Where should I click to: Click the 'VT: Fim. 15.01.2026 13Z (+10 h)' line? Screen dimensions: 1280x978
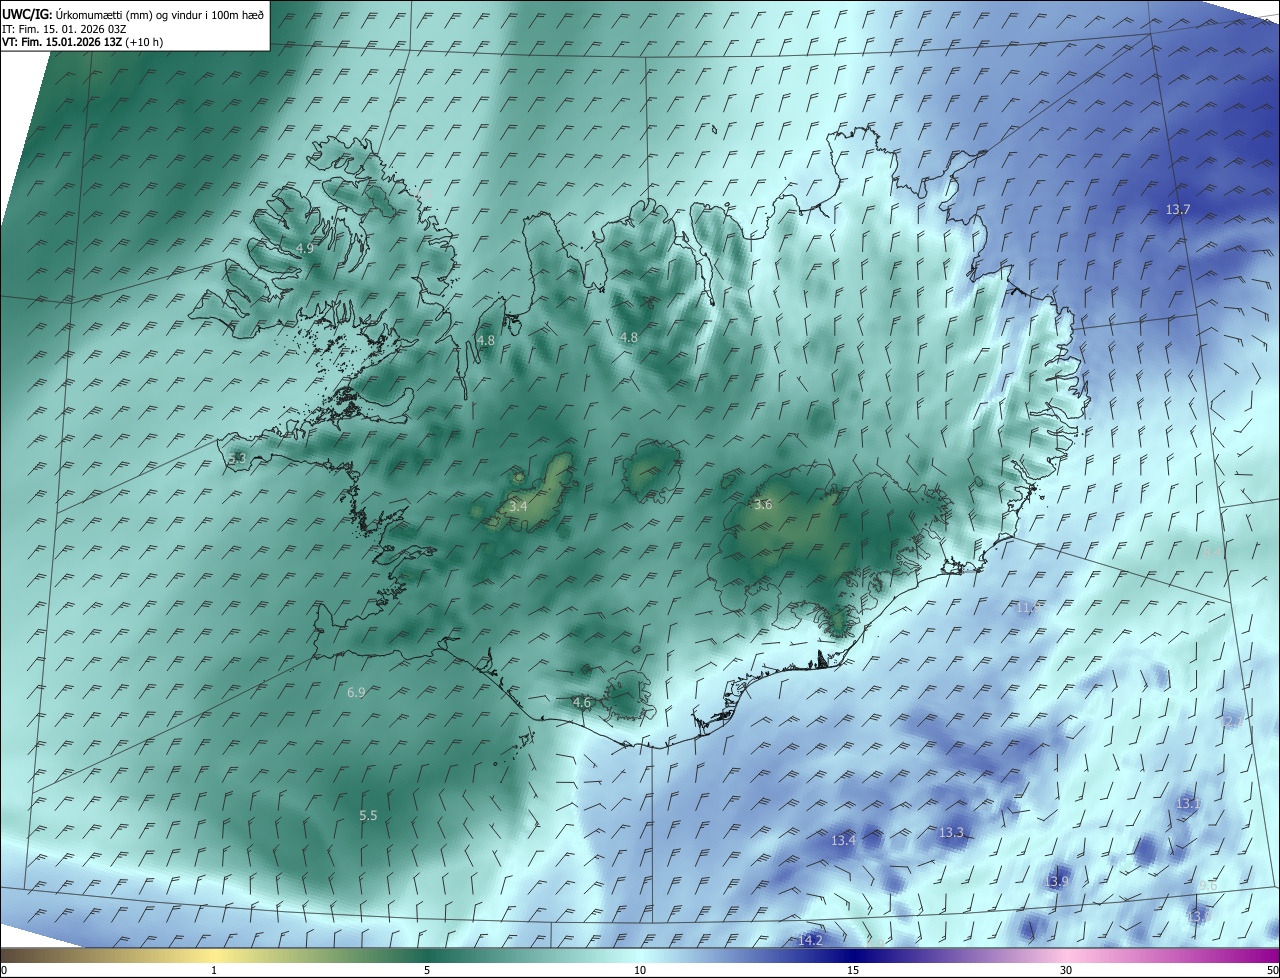tap(82, 42)
